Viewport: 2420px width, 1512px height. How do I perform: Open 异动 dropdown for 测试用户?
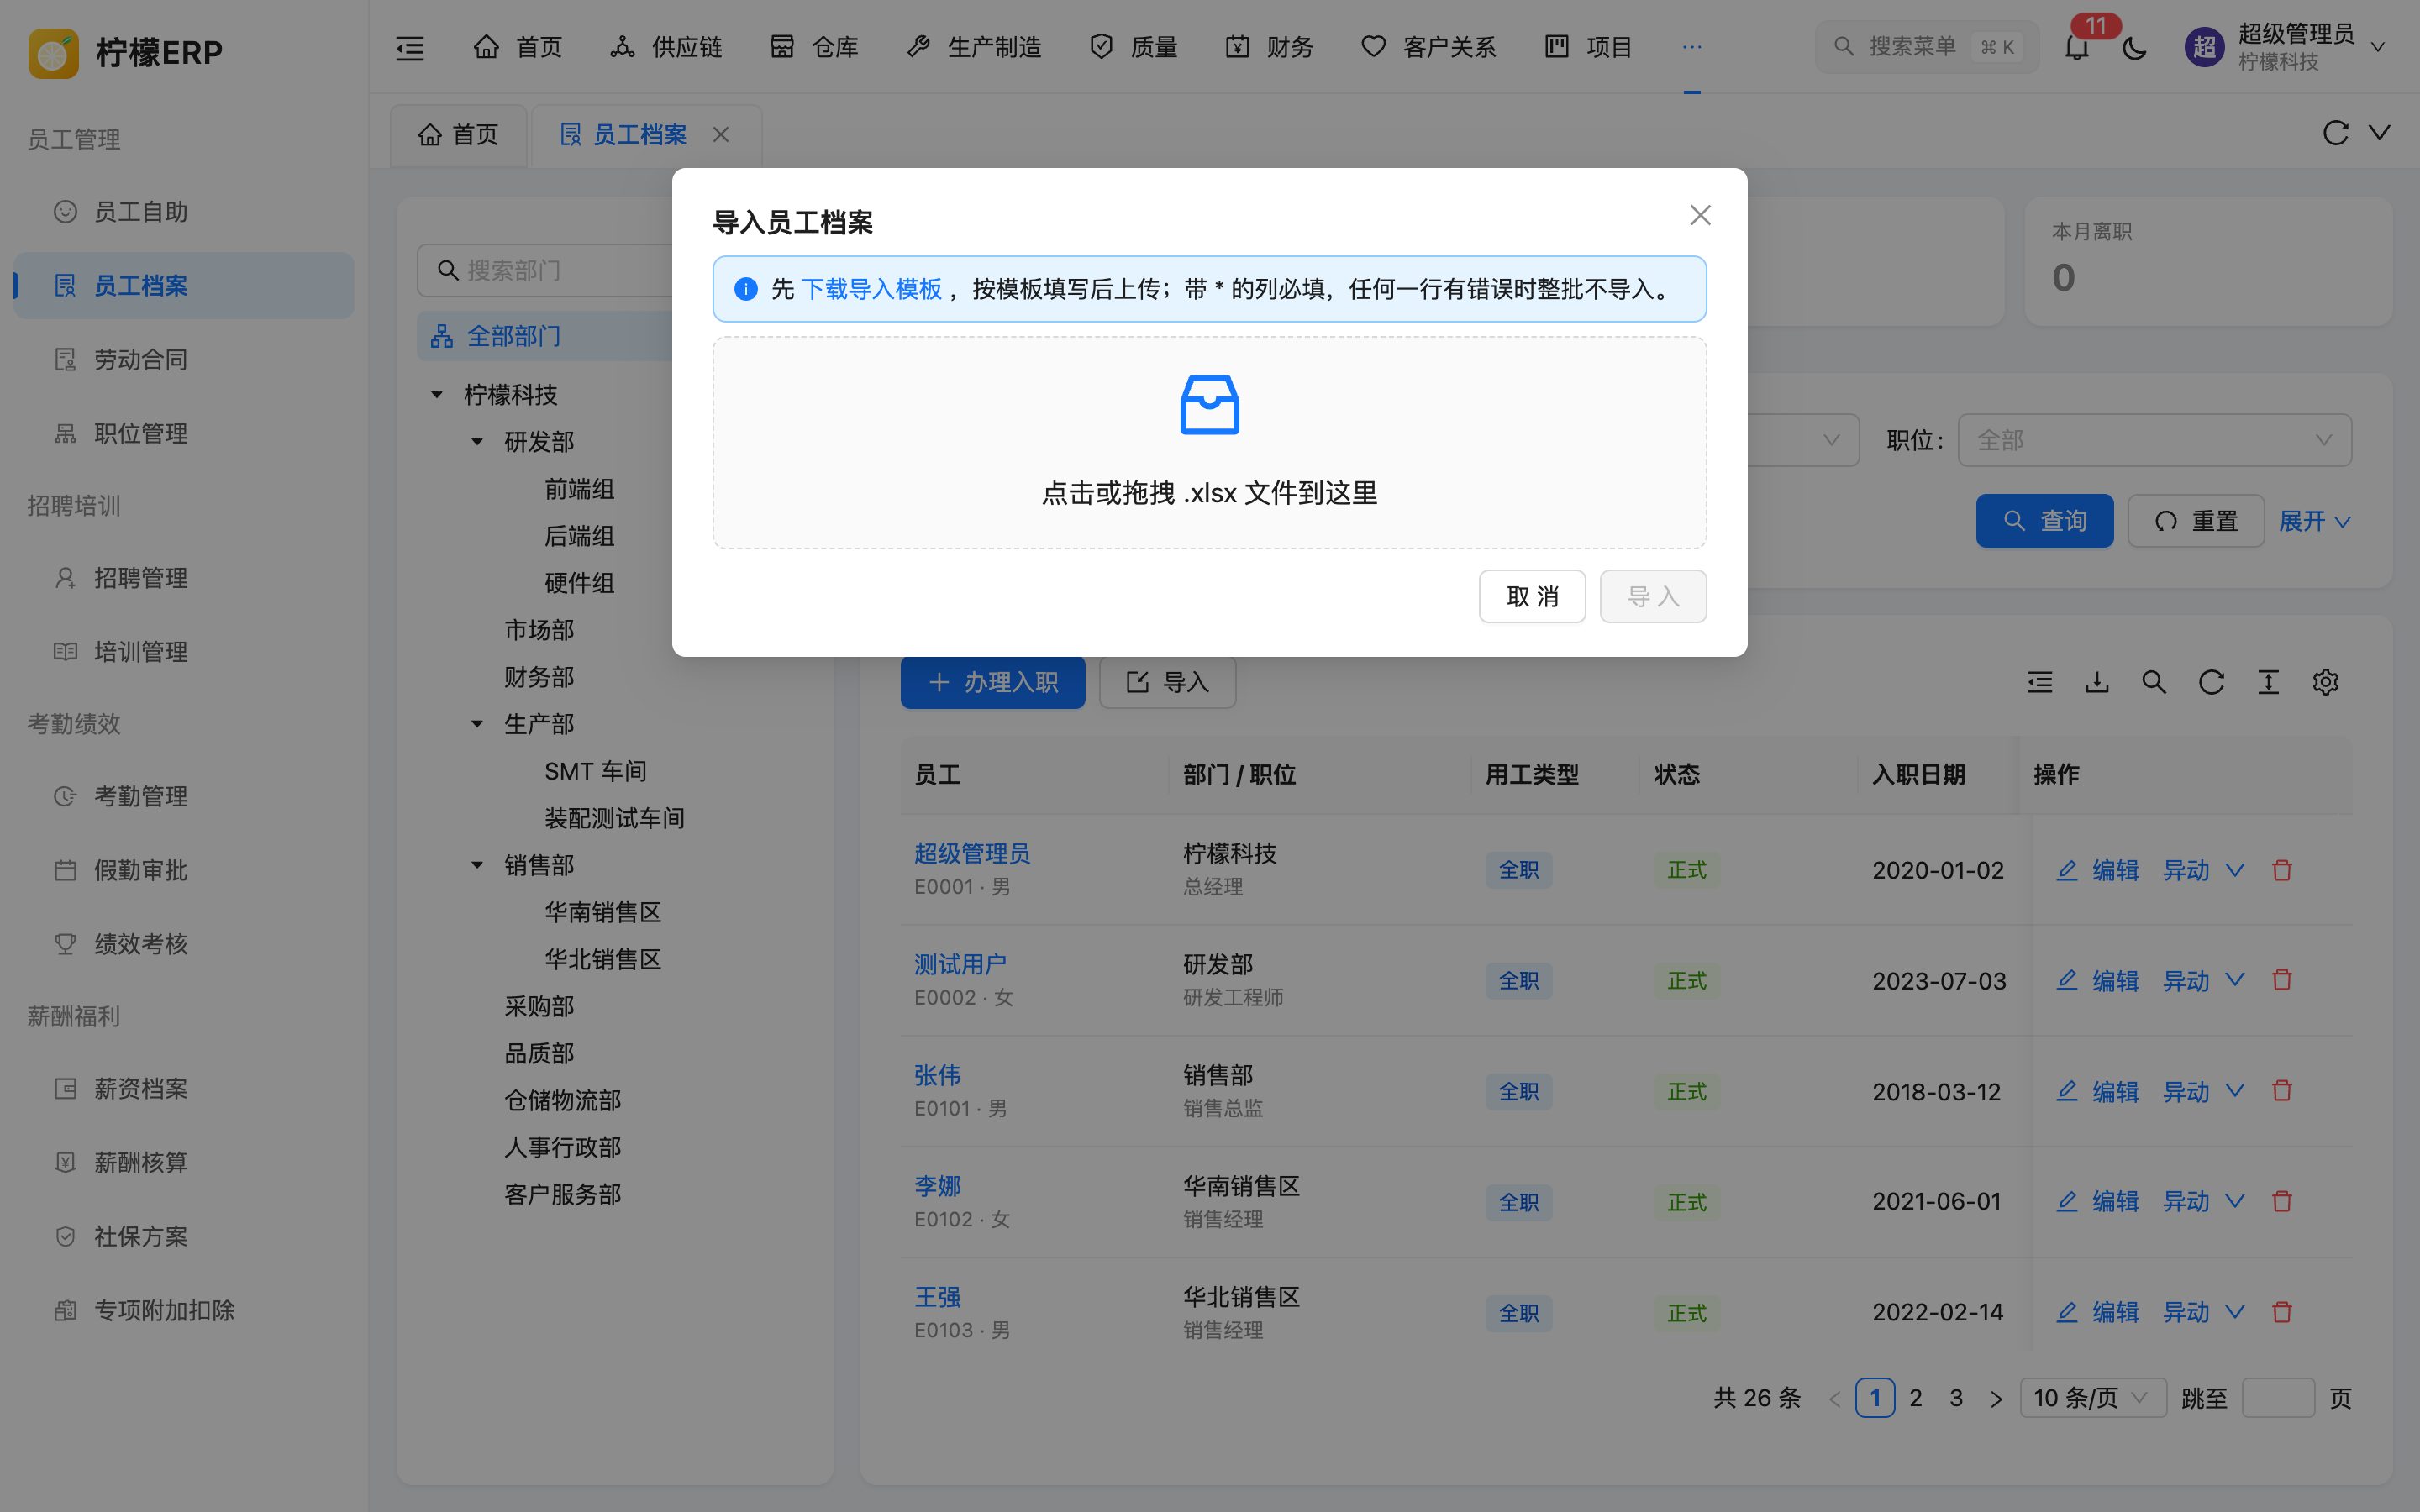tap(2204, 981)
